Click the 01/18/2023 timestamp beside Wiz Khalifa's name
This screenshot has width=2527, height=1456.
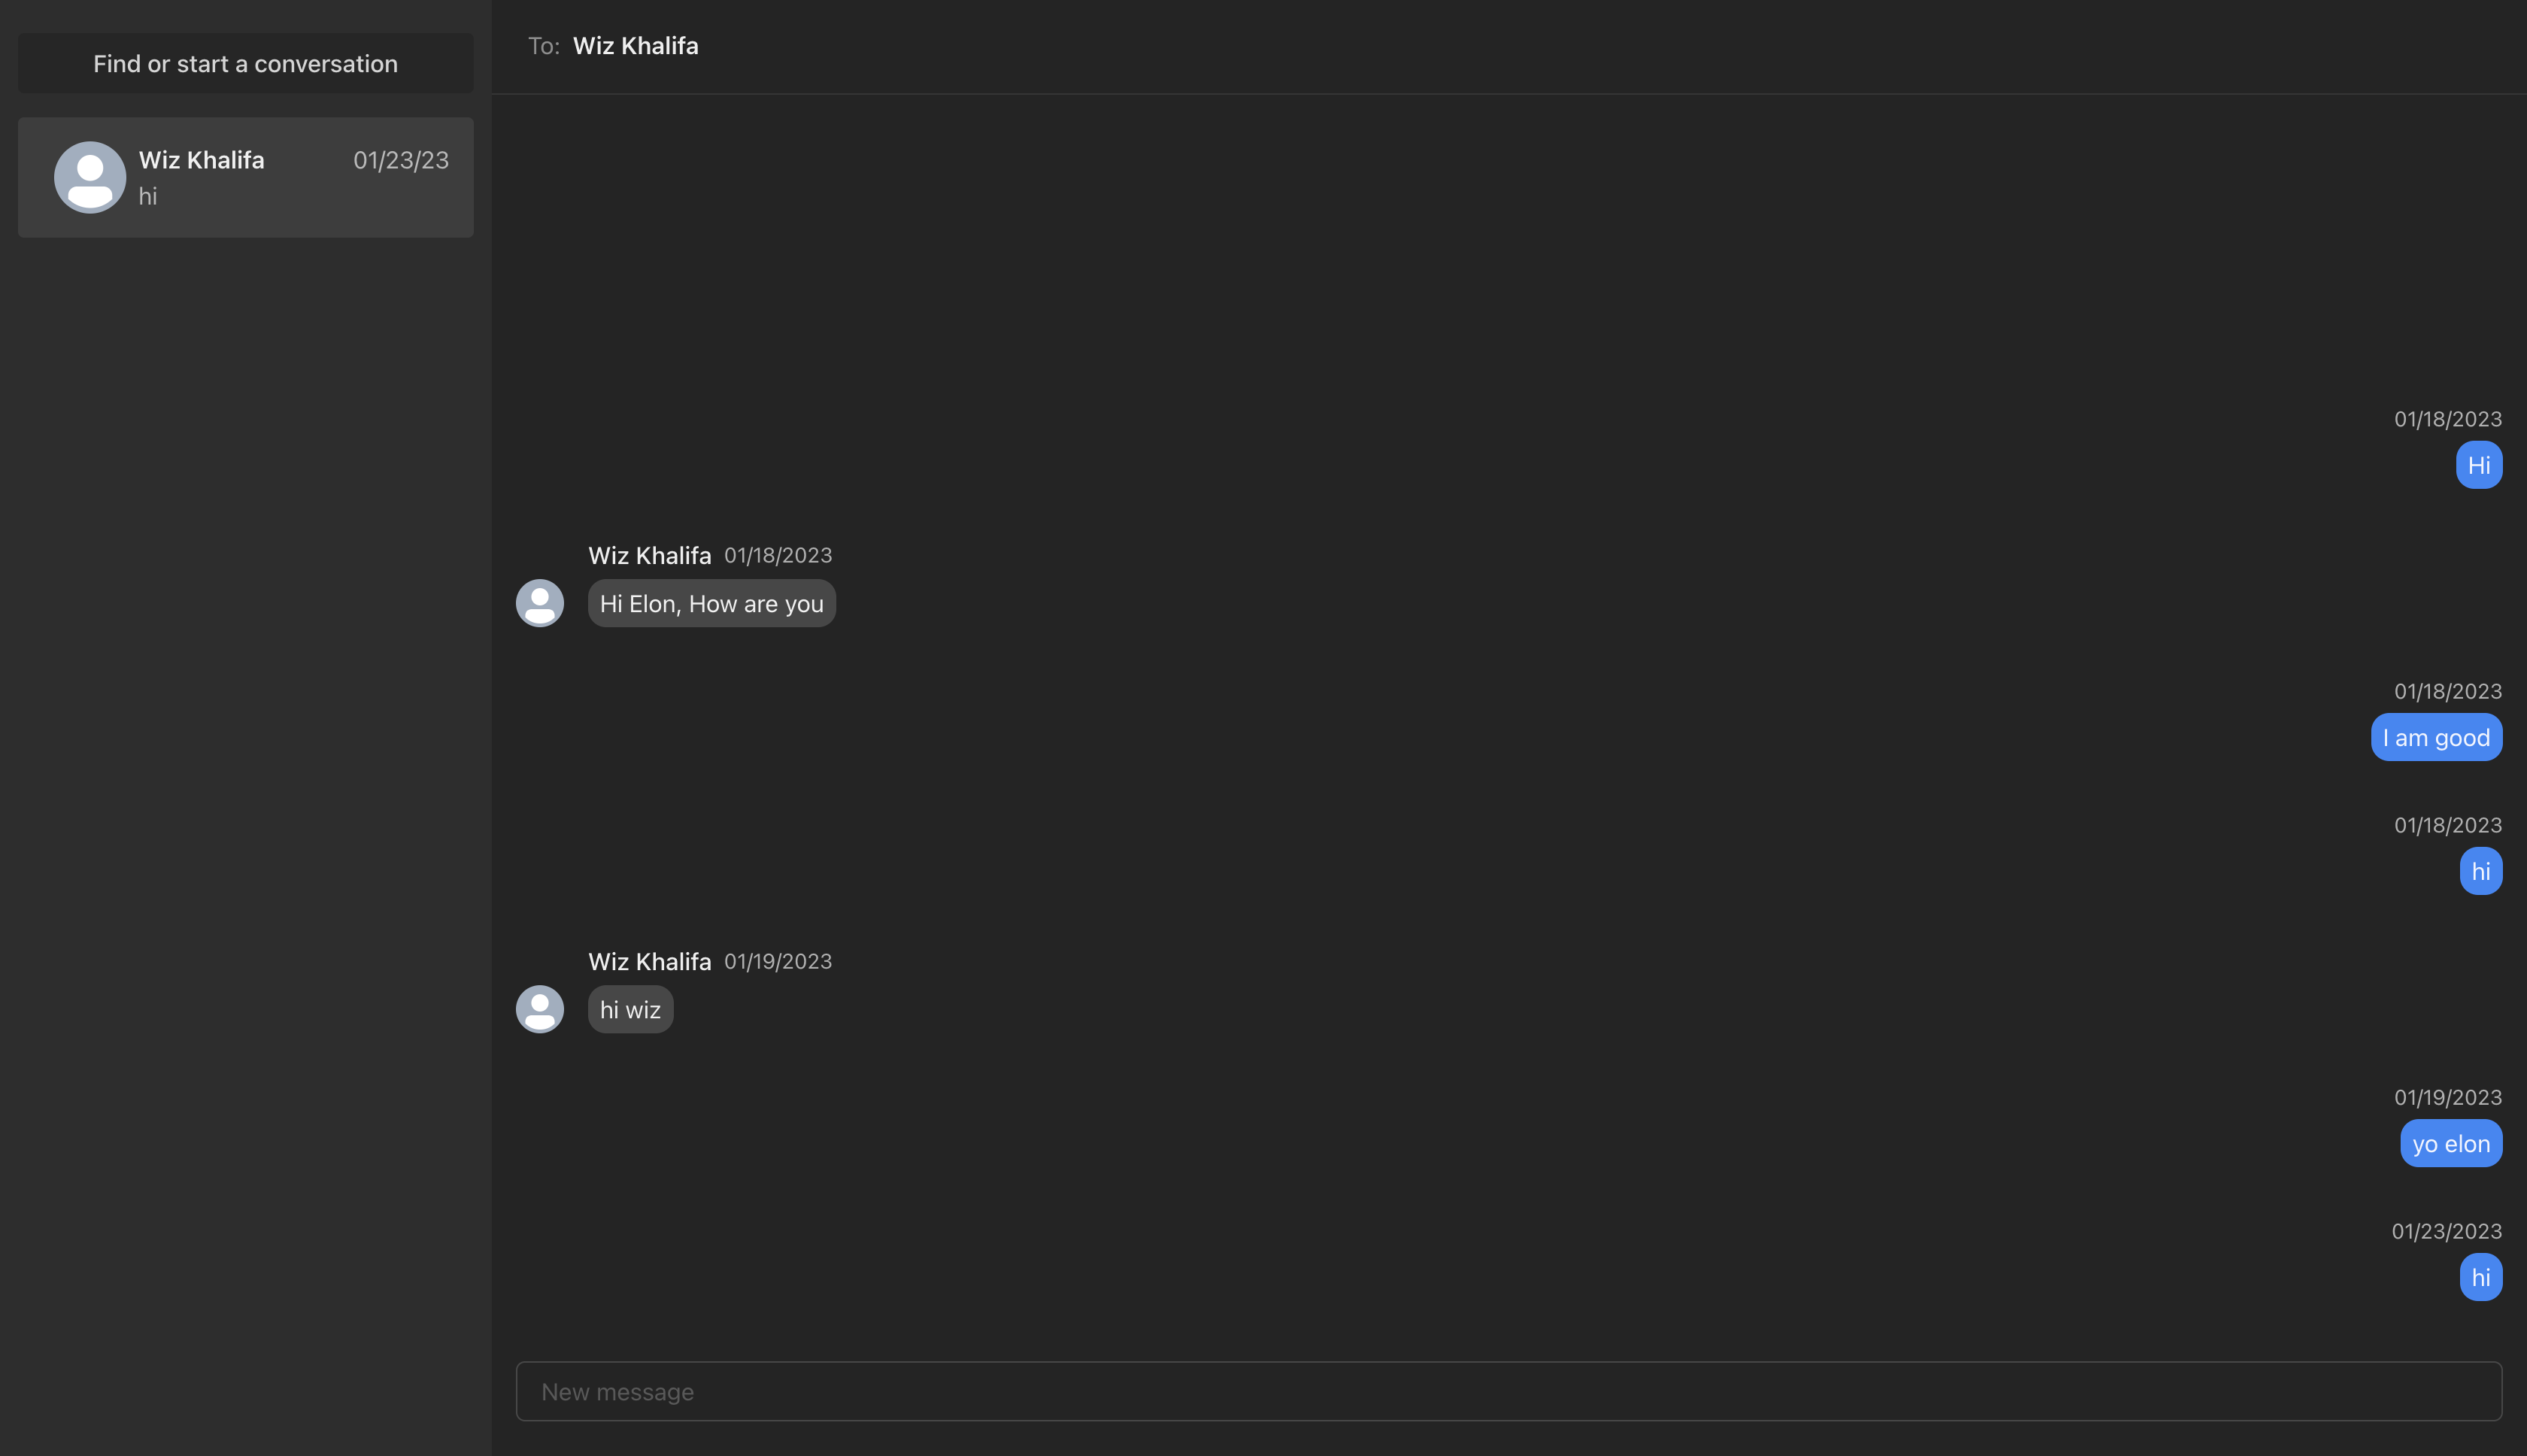pyautogui.click(x=778, y=555)
